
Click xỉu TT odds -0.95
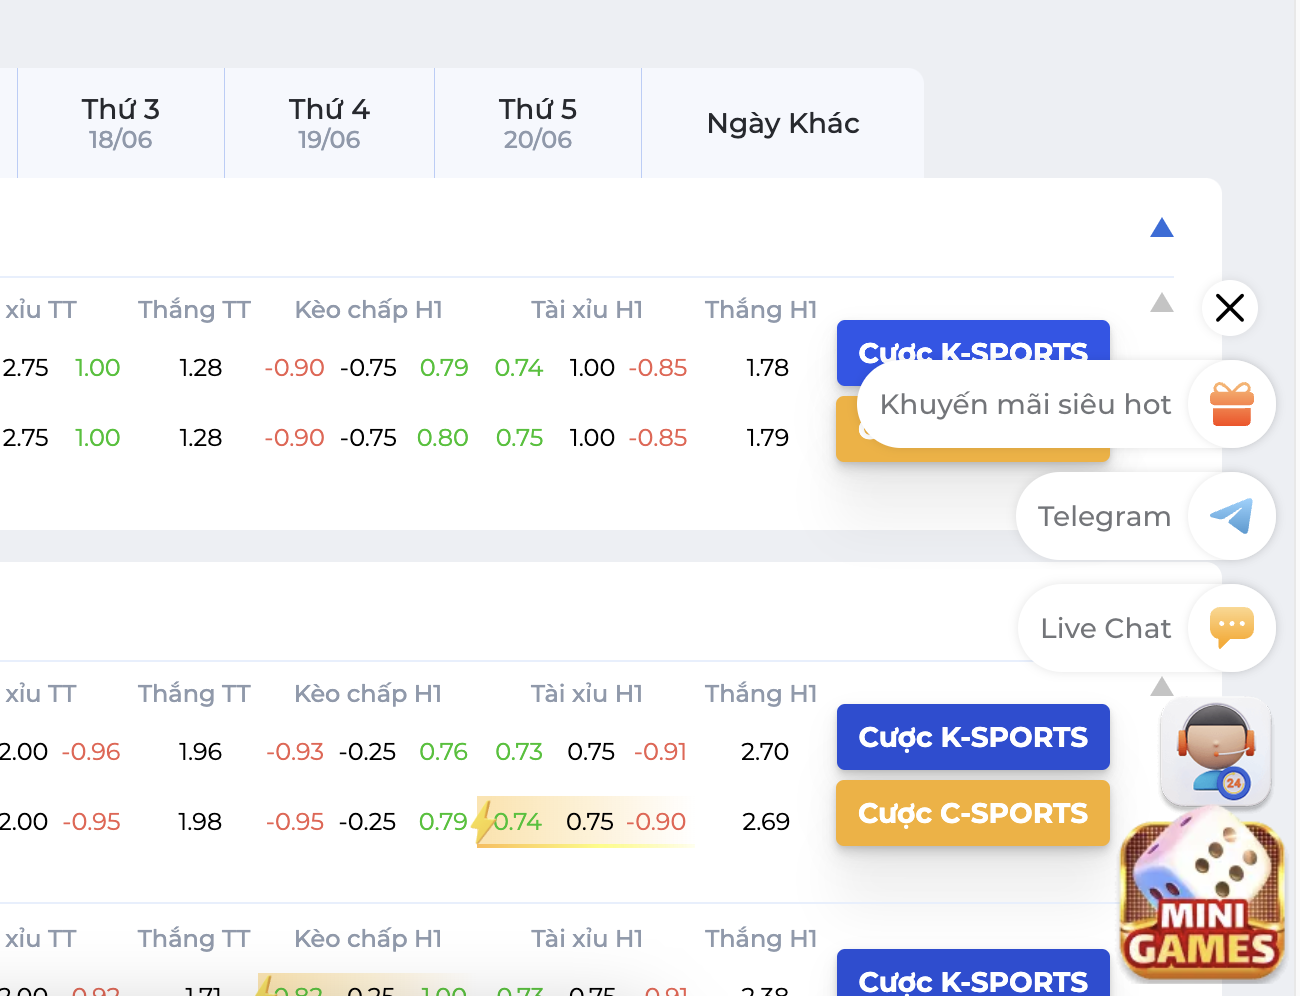point(91,822)
